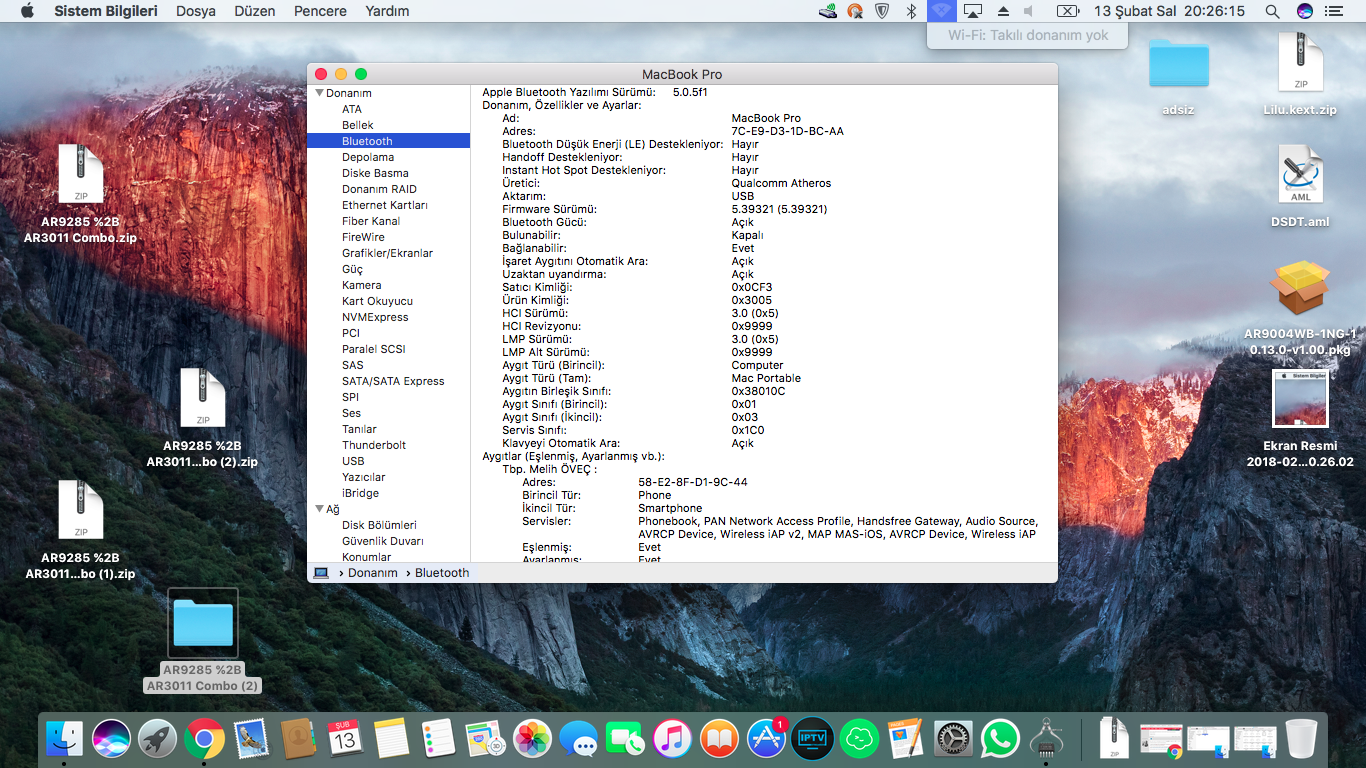Open Chrome from the dock
The image size is (1366, 768).
(204, 740)
